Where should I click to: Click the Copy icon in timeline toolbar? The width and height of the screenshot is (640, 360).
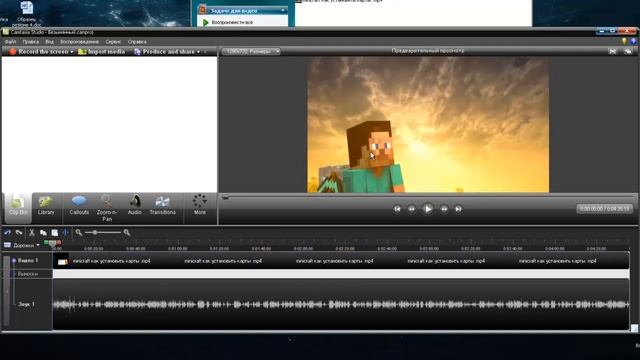pos(43,232)
